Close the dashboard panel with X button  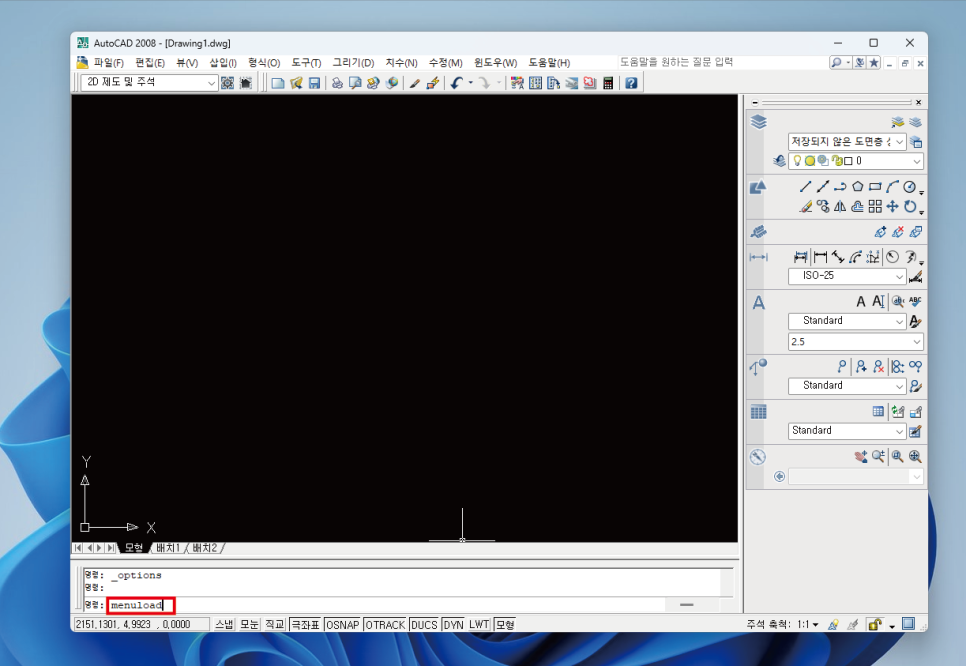tap(918, 102)
